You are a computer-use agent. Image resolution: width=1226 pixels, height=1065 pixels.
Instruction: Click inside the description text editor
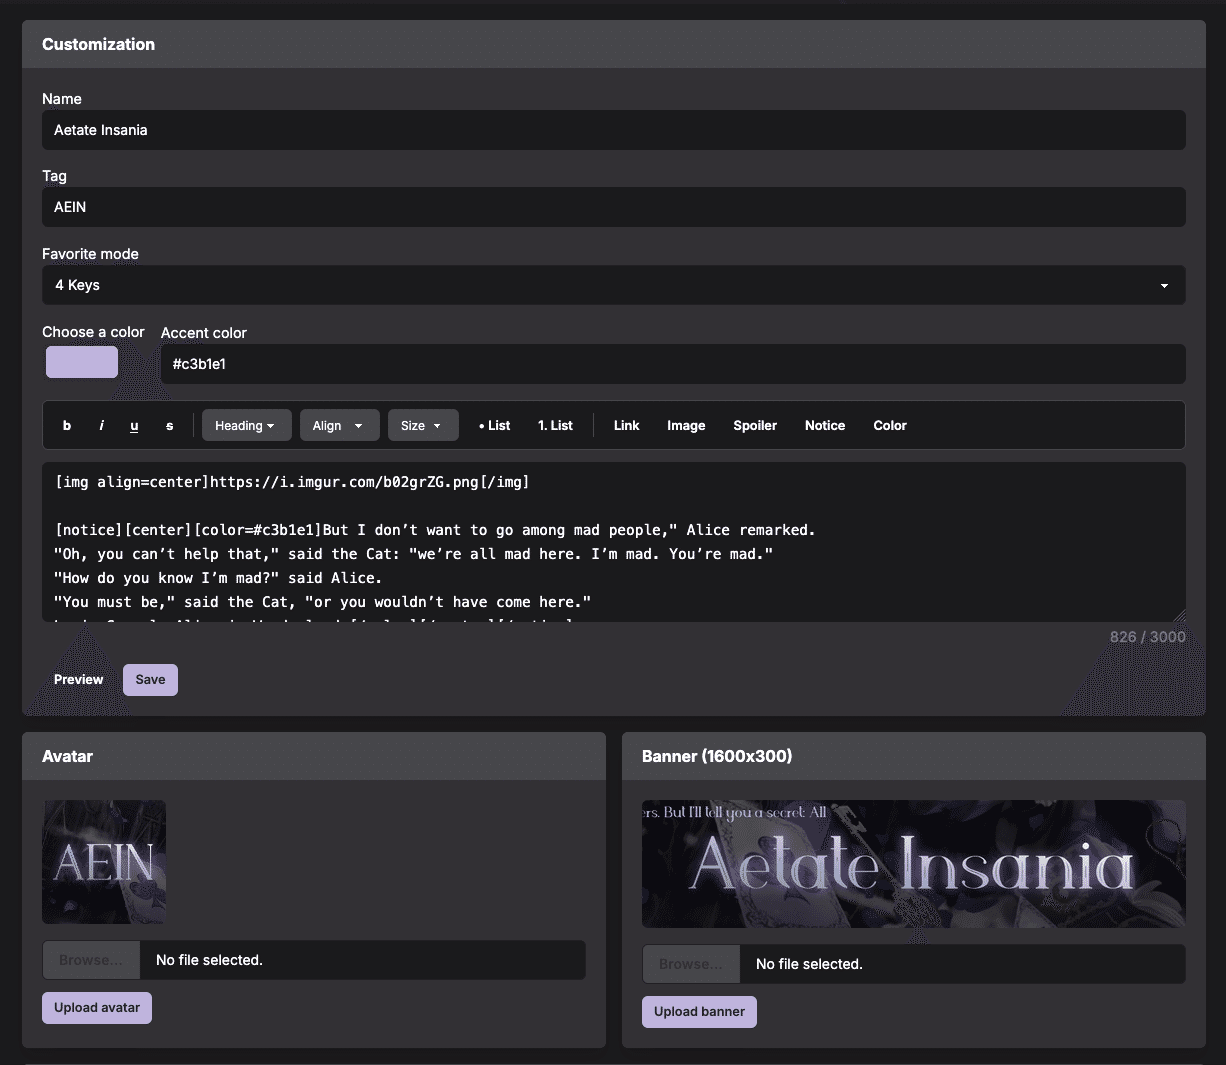[x=614, y=542]
